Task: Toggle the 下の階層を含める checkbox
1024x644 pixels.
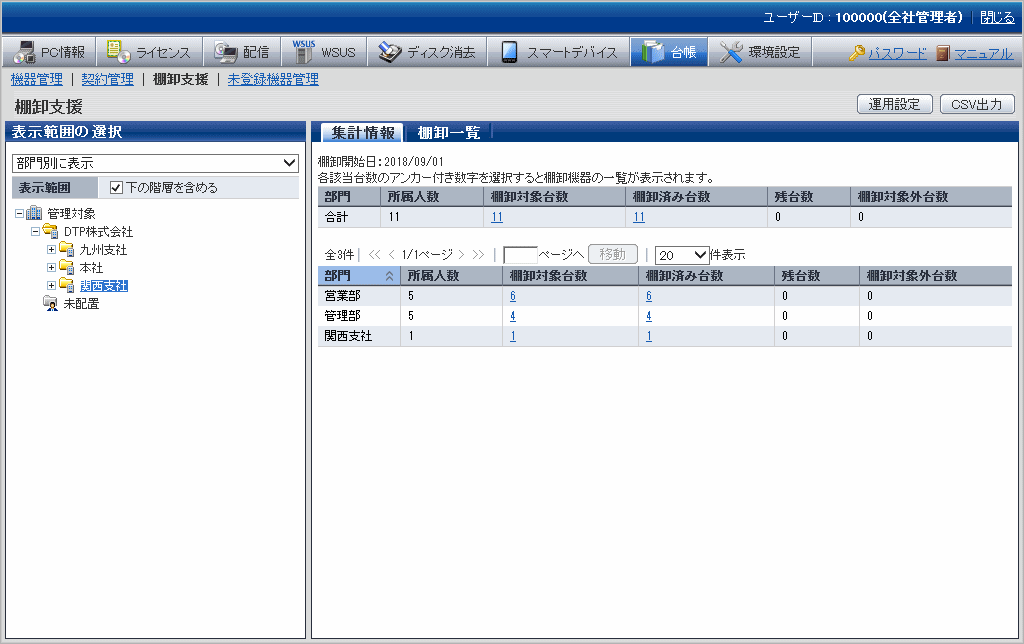Action: pyautogui.click(x=116, y=187)
